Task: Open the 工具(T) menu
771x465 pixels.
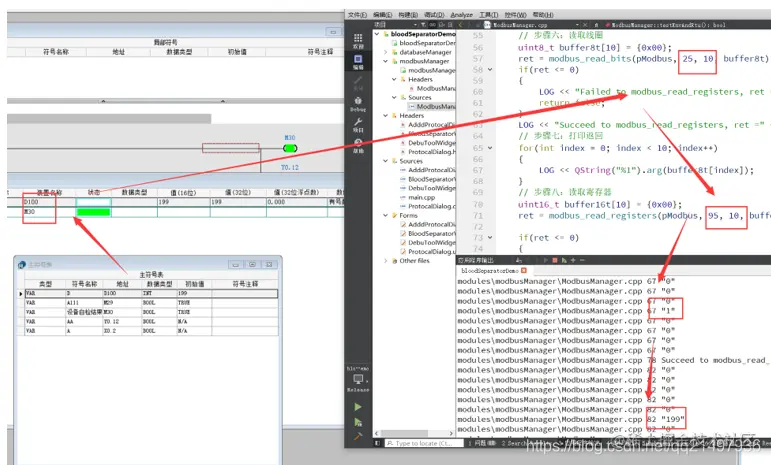Action: 488,15
